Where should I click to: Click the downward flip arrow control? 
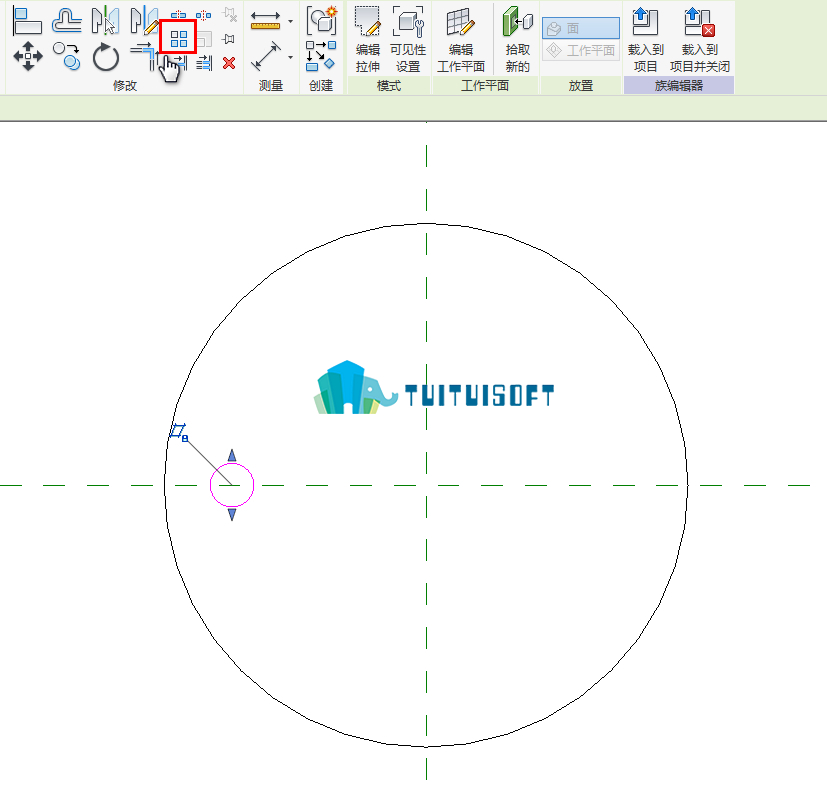click(232, 515)
